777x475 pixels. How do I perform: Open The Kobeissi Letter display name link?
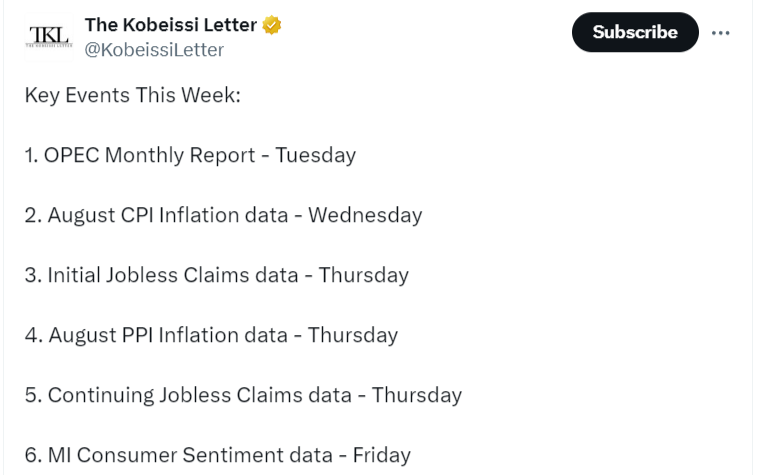[170, 25]
